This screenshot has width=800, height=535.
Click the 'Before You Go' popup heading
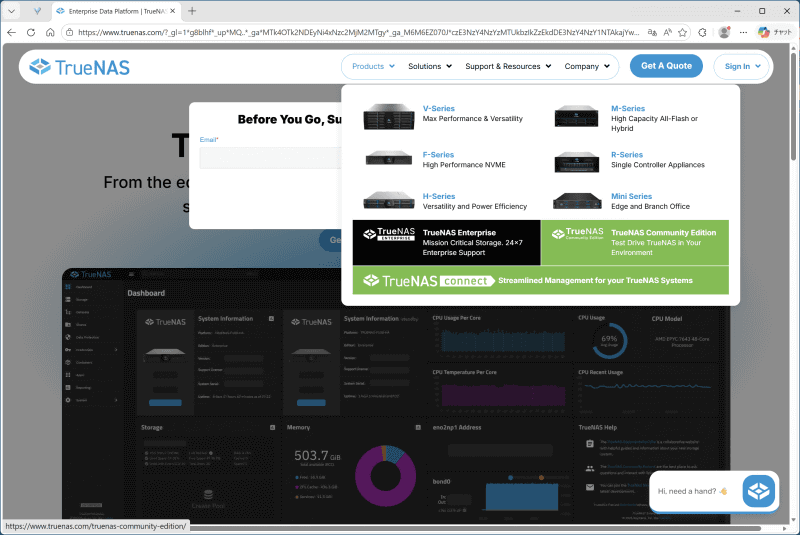pyautogui.click(x=290, y=119)
